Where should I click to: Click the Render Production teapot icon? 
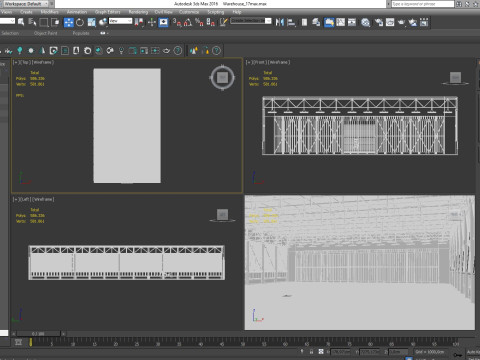pyautogui.click(x=401, y=22)
